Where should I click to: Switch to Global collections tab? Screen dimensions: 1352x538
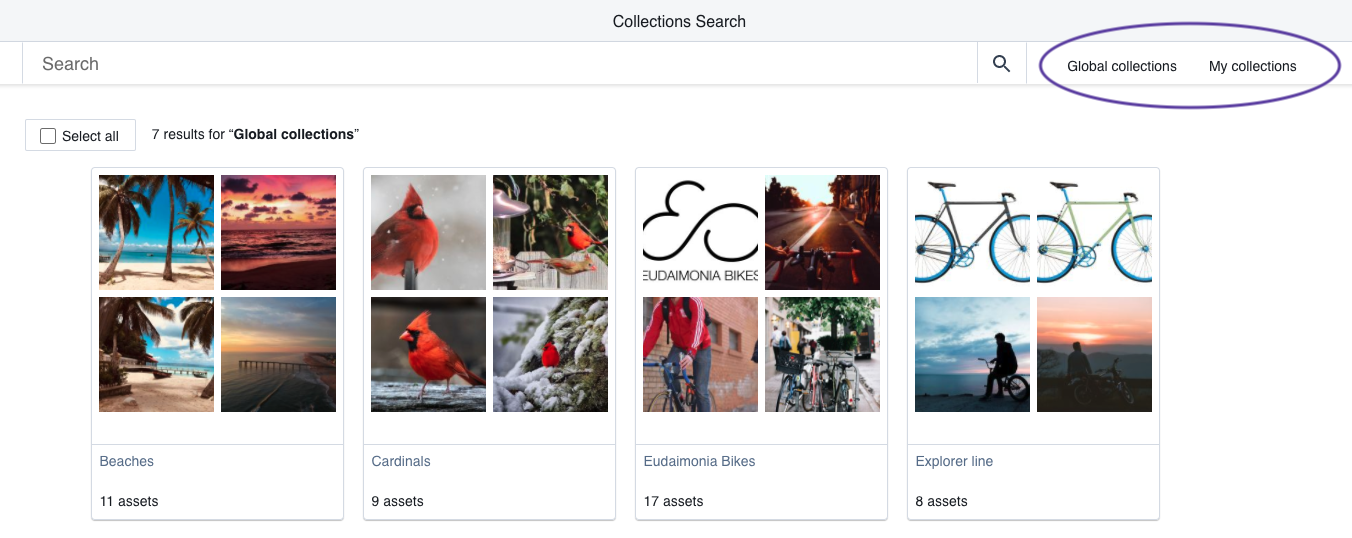coord(1122,67)
